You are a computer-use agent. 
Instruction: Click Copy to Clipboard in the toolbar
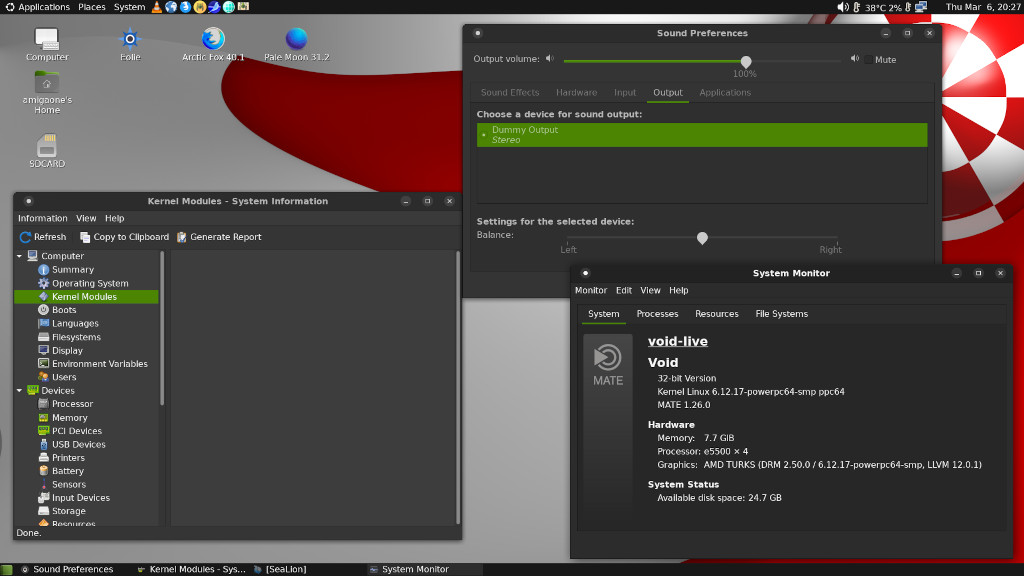(124, 237)
